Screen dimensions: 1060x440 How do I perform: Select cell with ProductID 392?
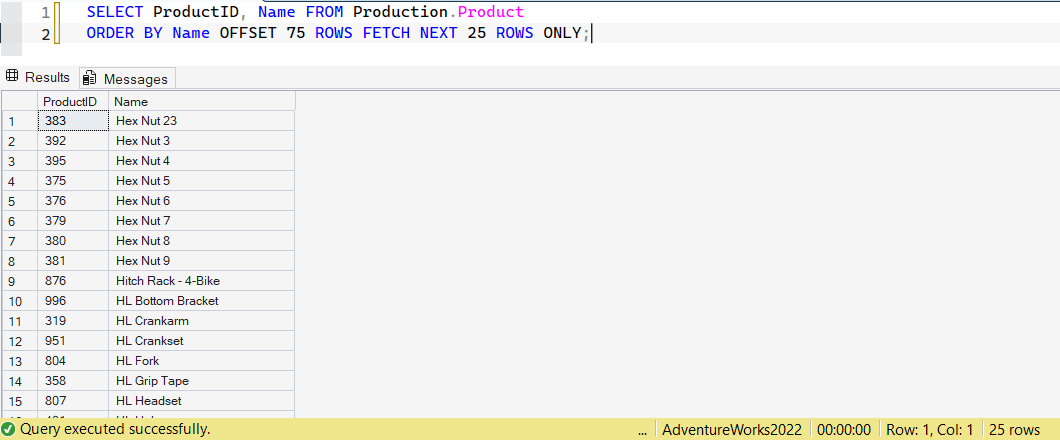pyautogui.click(x=73, y=141)
